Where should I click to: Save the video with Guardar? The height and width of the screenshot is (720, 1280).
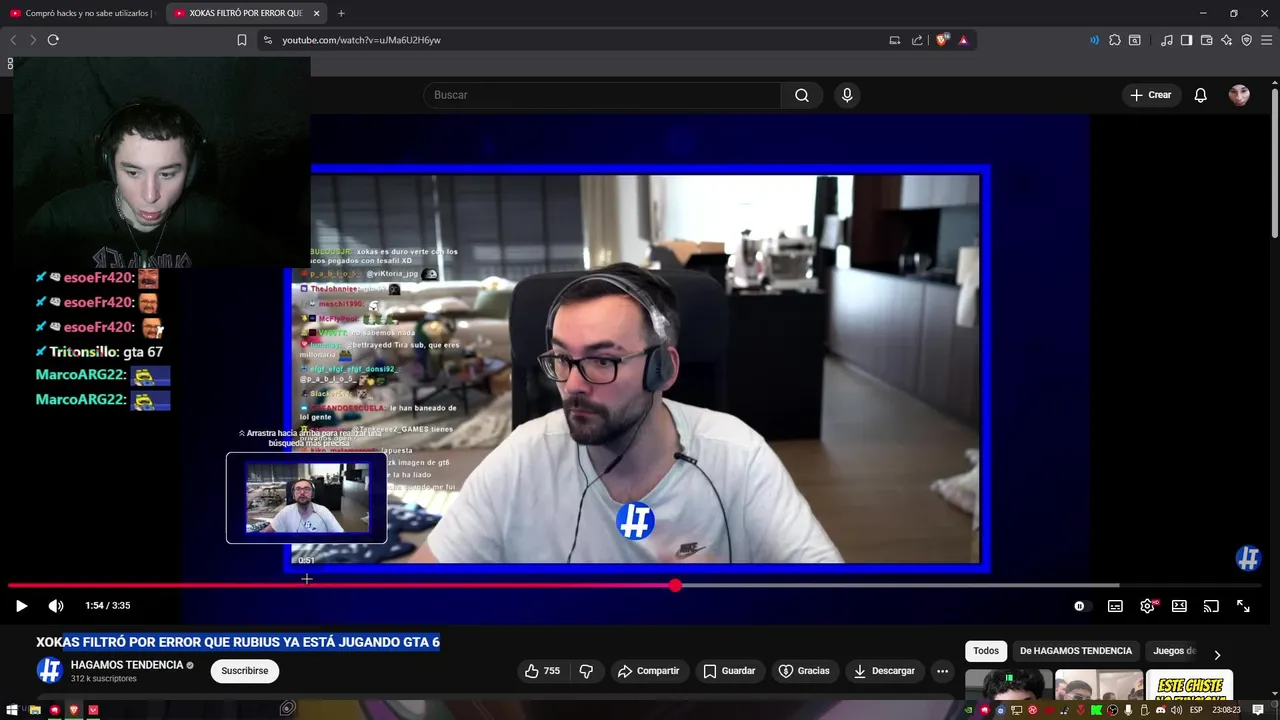(x=729, y=671)
